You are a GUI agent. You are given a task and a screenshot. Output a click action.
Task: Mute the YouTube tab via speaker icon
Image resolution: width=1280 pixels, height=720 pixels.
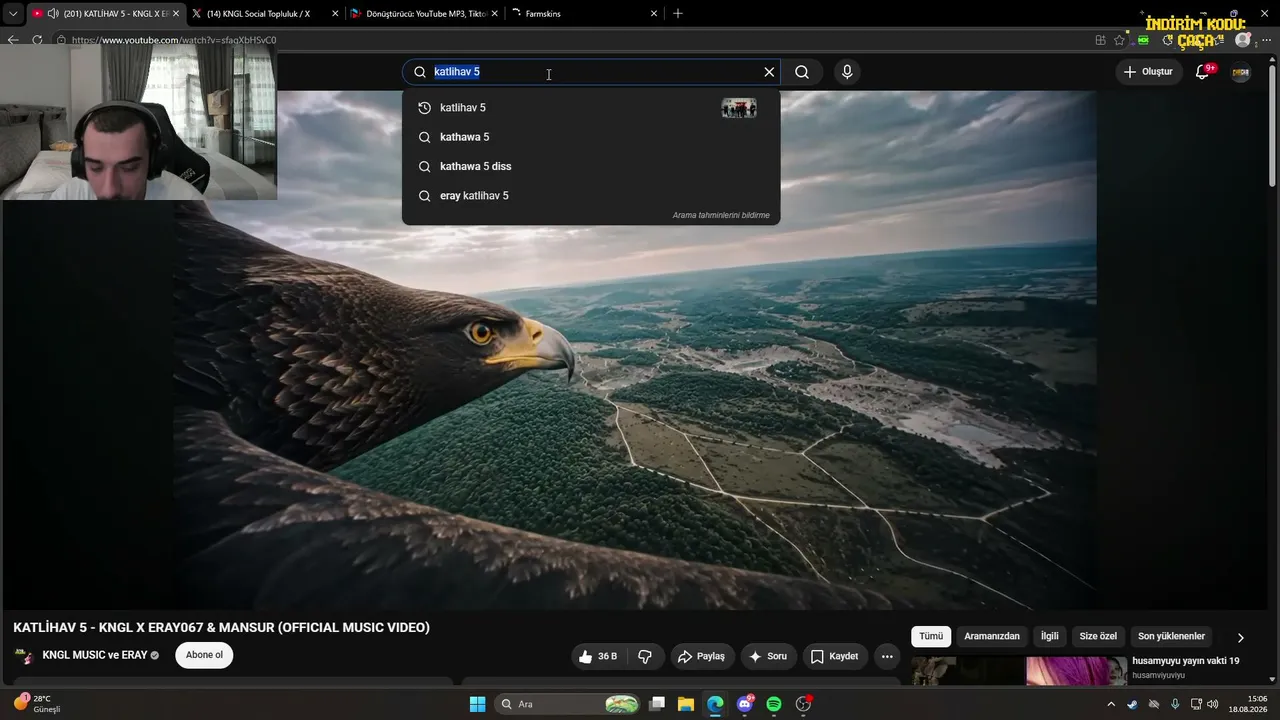click(x=53, y=14)
